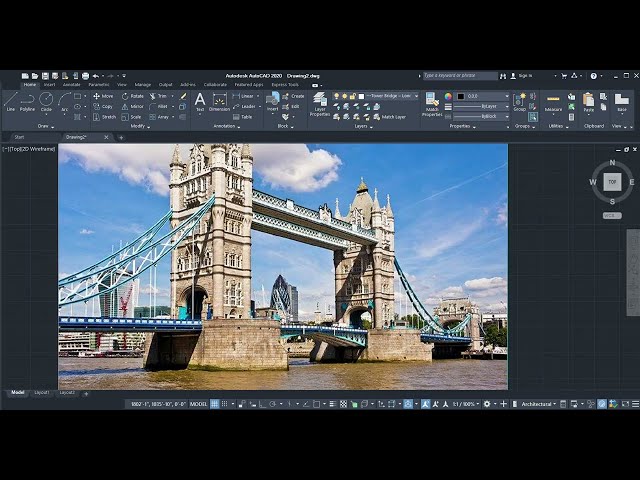Click the Stretch tool
The image size is (640, 480).
[x=104, y=117]
